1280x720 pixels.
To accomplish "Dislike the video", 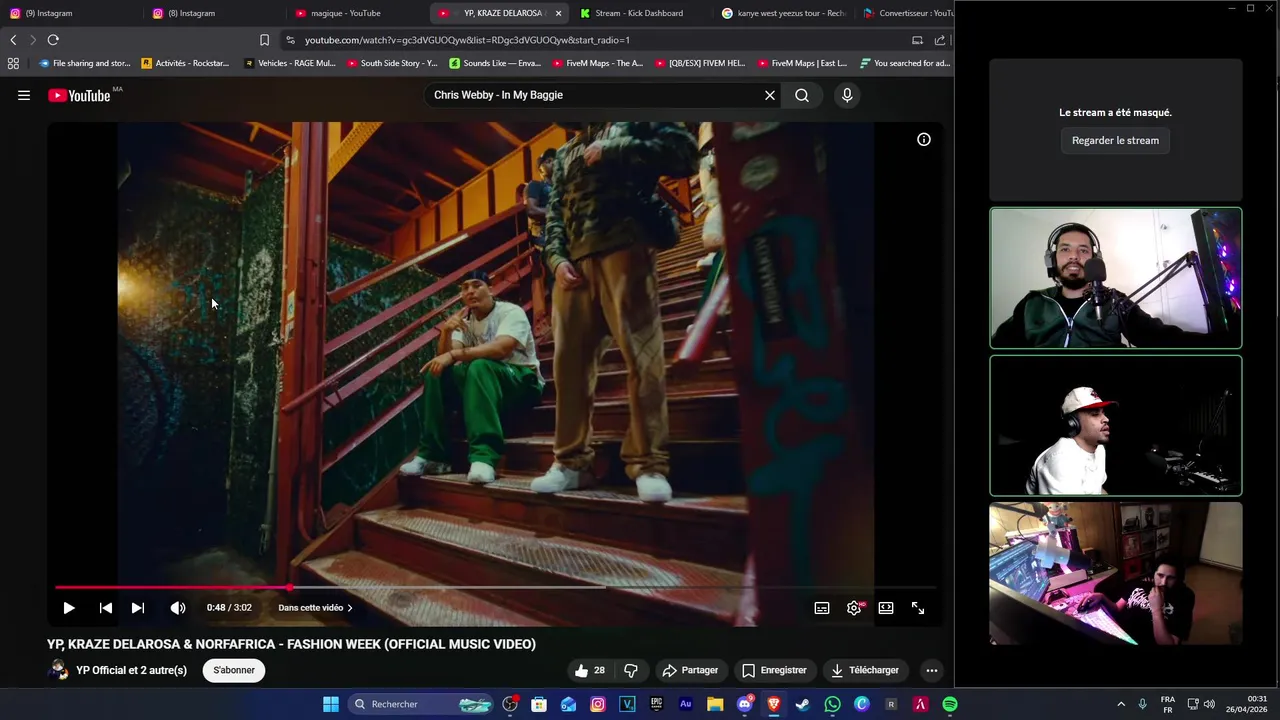I will coord(631,670).
